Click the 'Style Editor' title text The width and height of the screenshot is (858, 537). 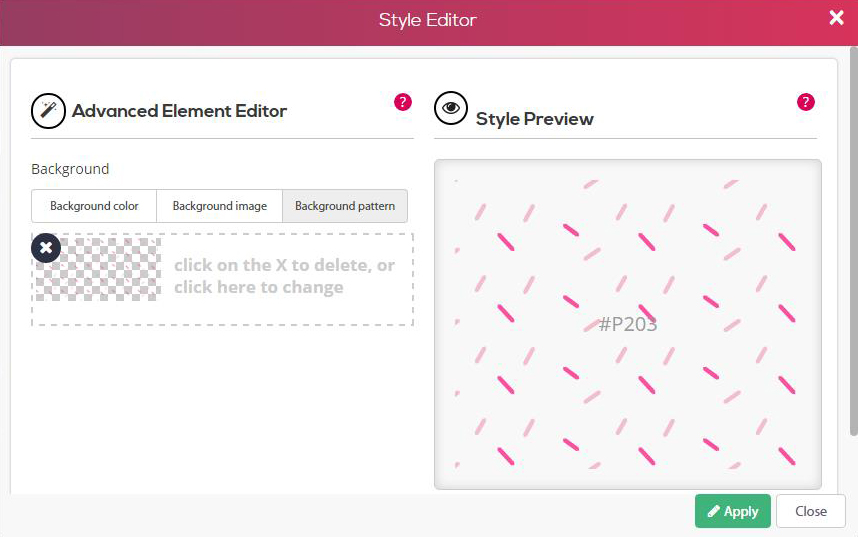point(428,20)
